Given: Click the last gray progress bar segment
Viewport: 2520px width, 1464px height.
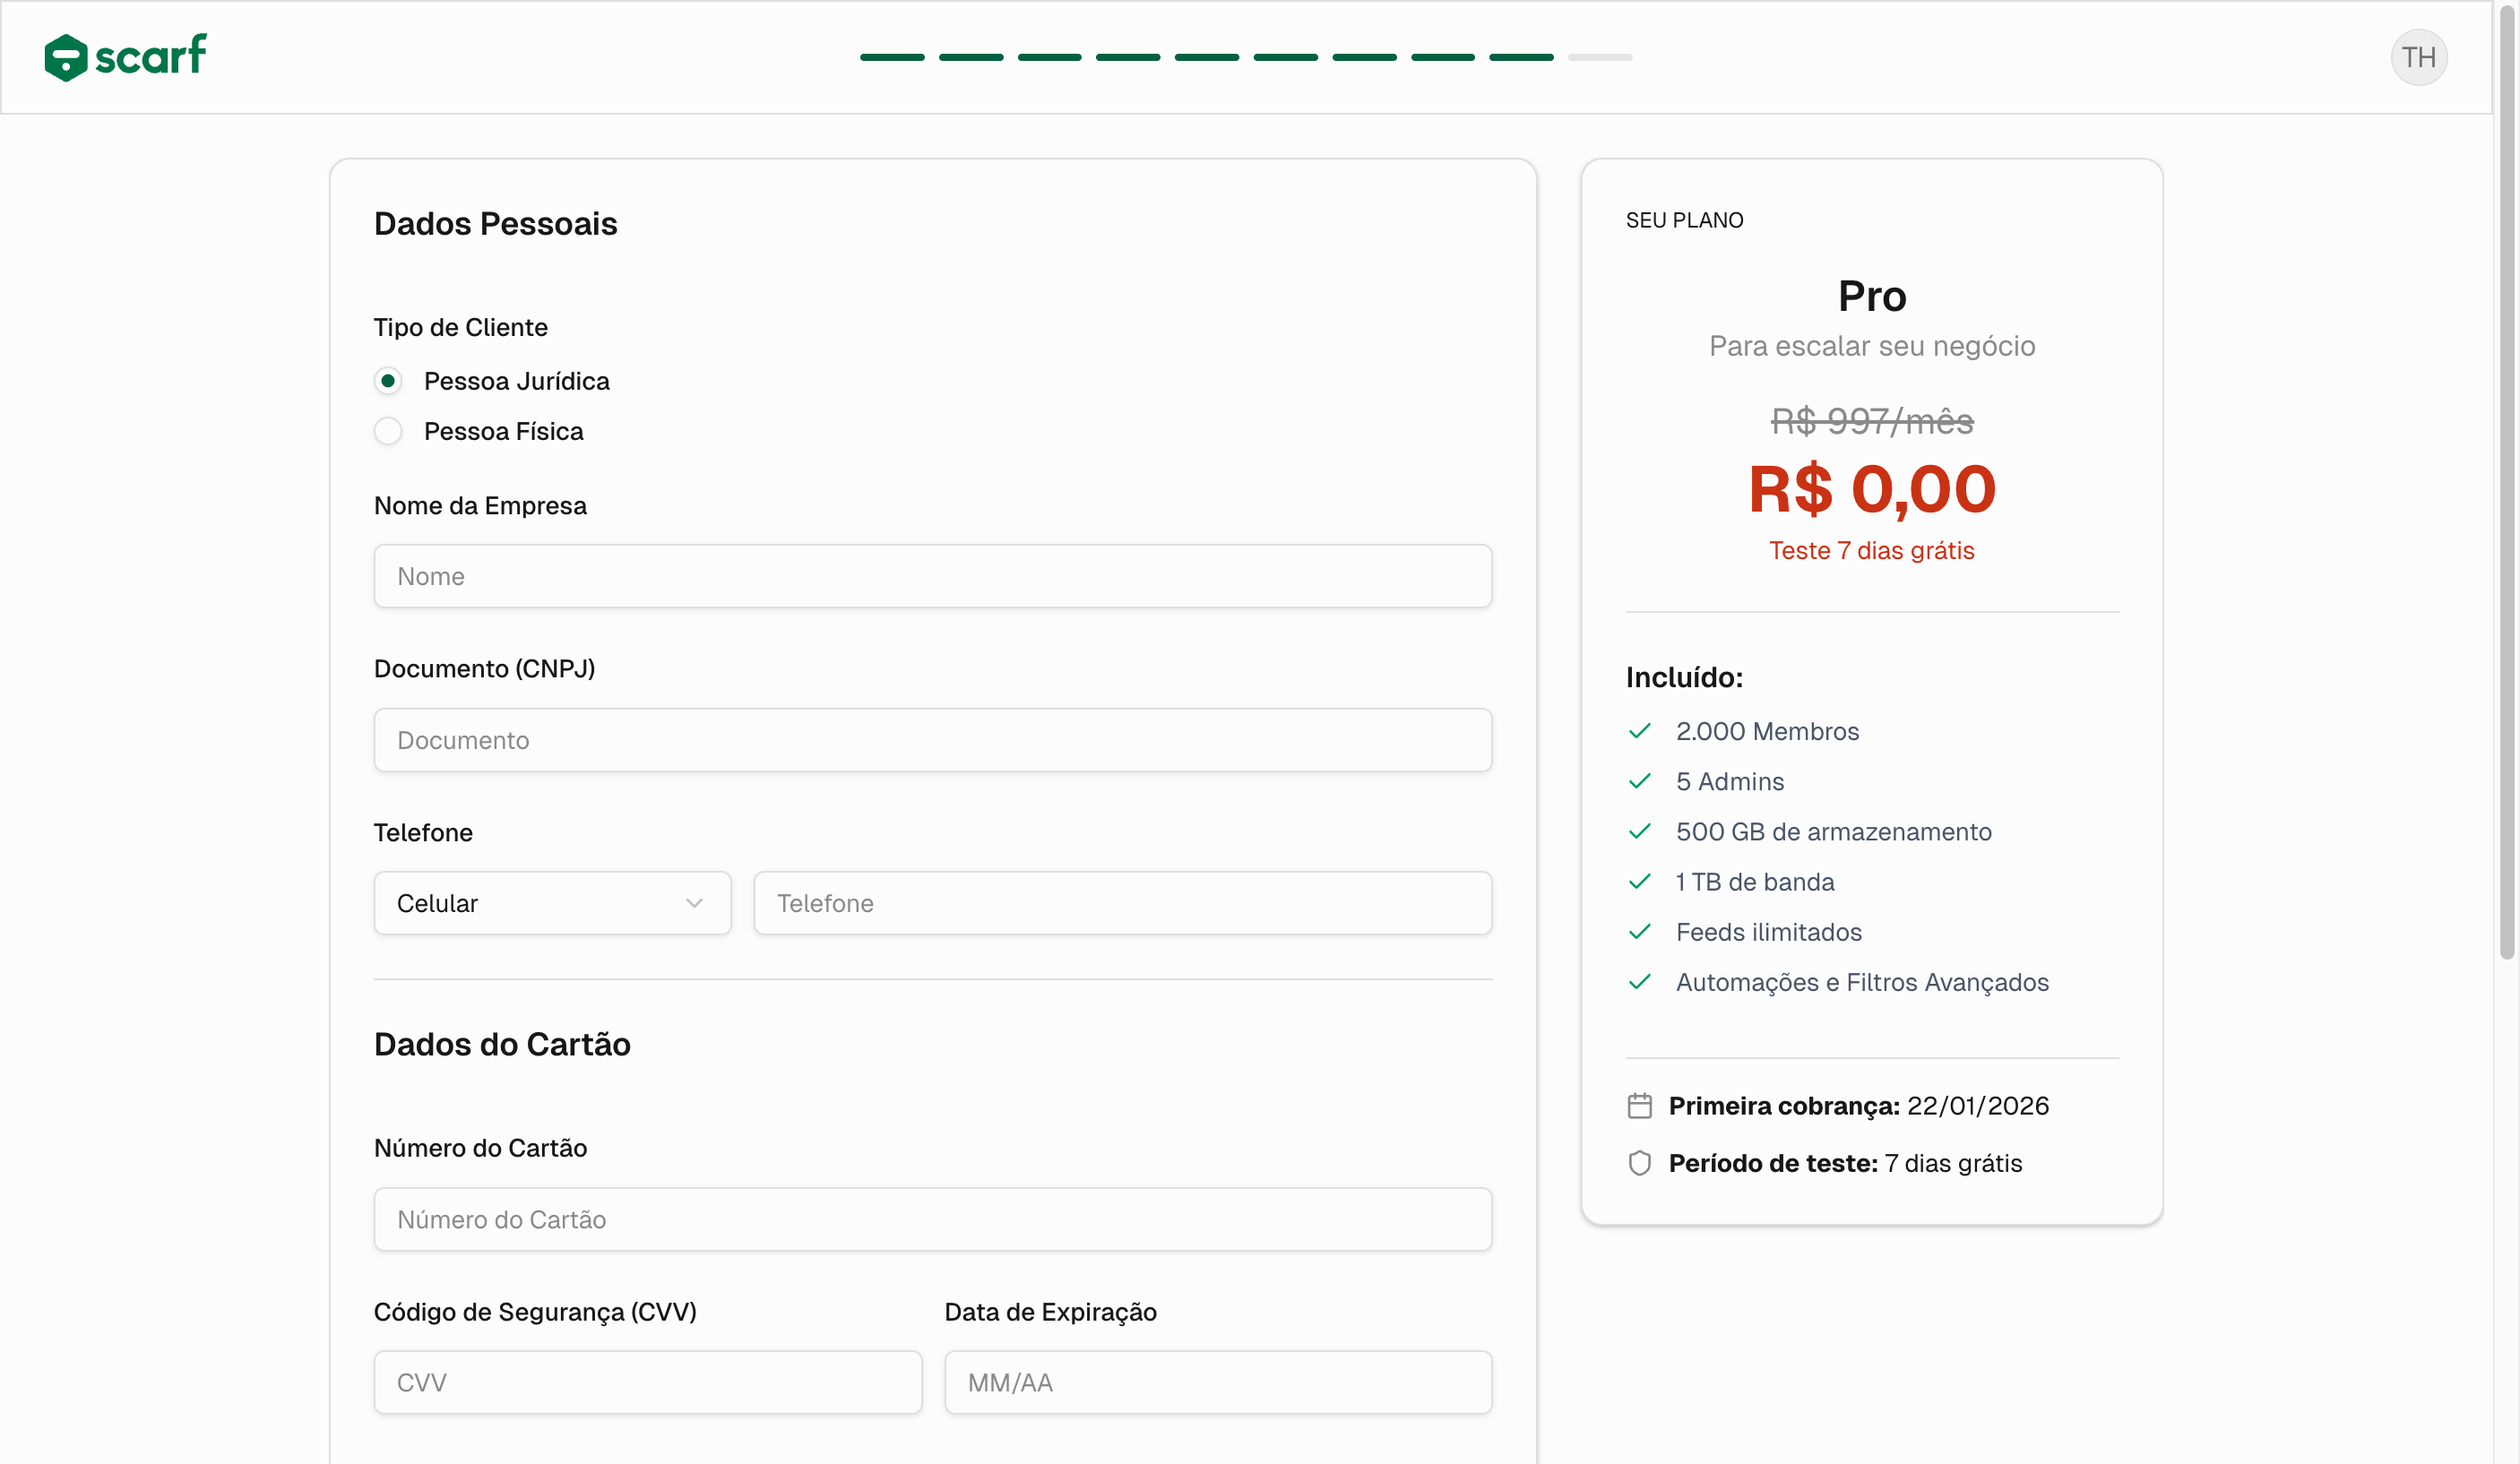Looking at the screenshot, I should click(x=1600, y=57).
